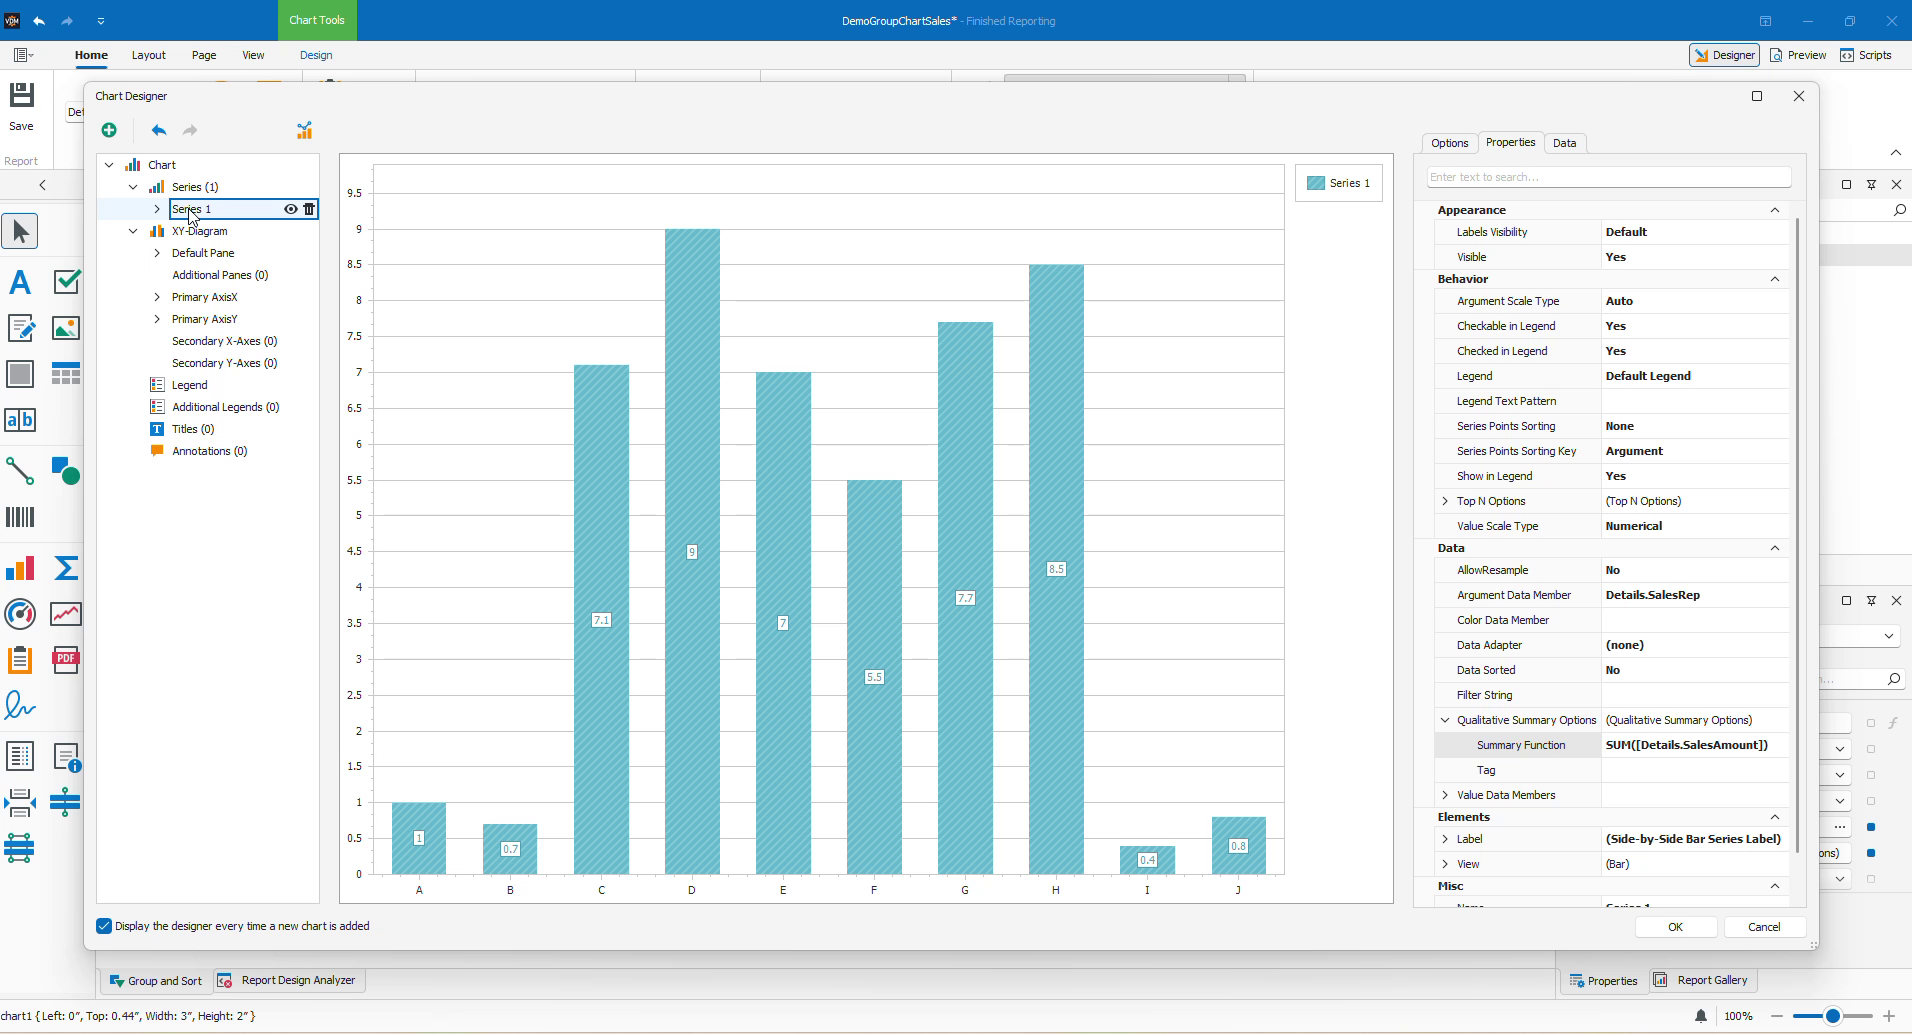This screenshot has height=1034, width=1912.
Task: Expand the Series 1 tree node
Action: click(157, 209)
